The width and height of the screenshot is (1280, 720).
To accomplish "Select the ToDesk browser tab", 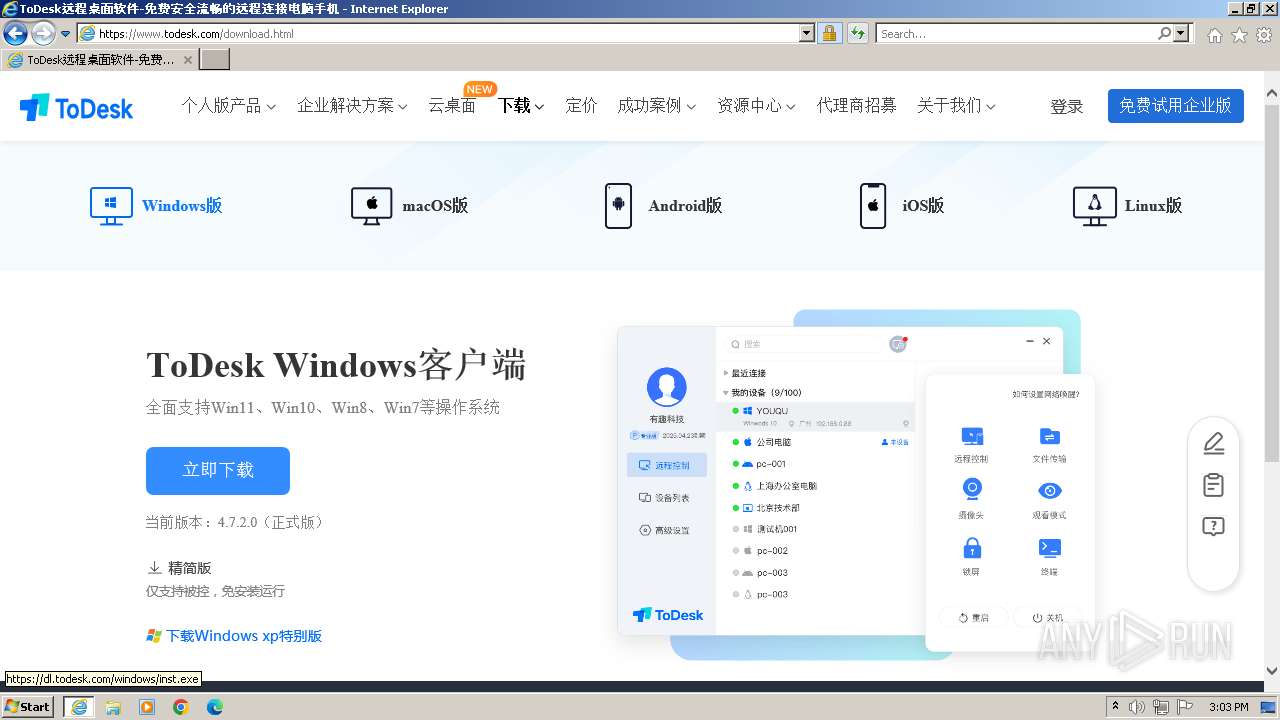I will 98,59.
